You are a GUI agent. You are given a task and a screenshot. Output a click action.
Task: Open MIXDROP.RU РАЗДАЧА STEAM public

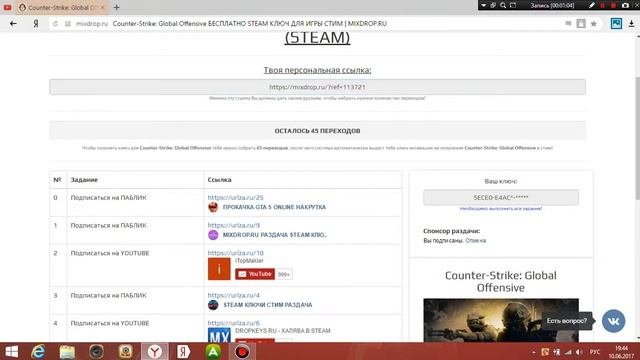click(x=275, y=235)
